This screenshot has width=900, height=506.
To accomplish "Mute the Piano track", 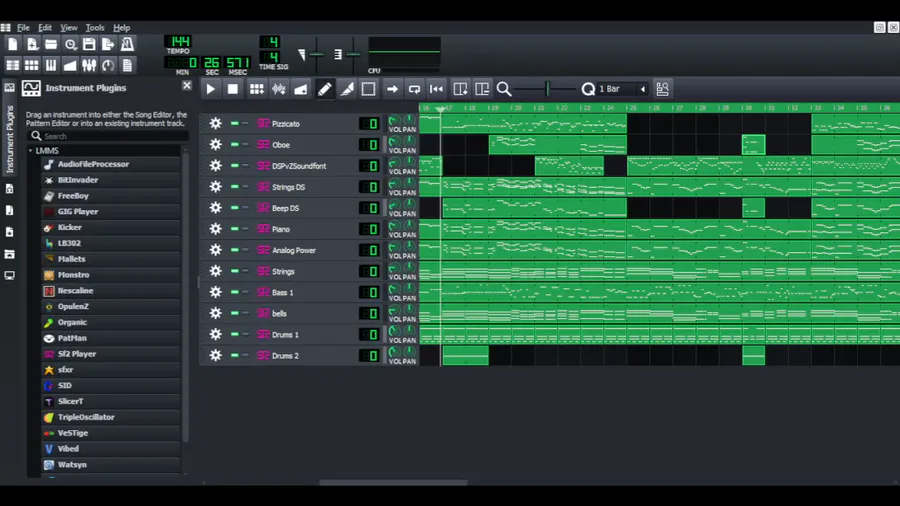I will [x=235, y=229].
